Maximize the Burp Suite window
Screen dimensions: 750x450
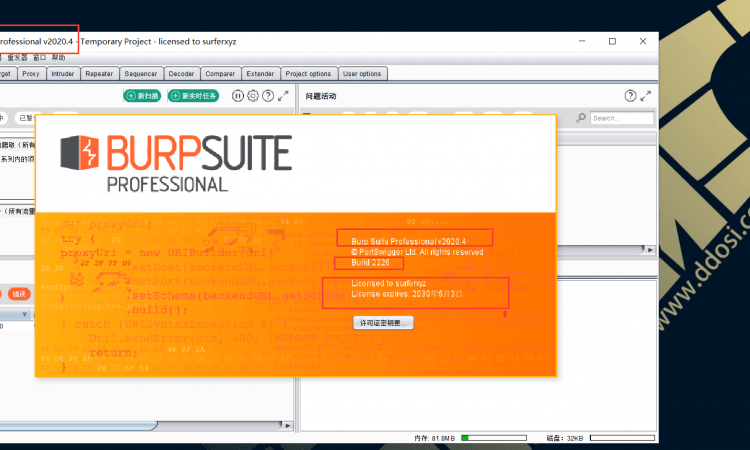tap(612, 42)
